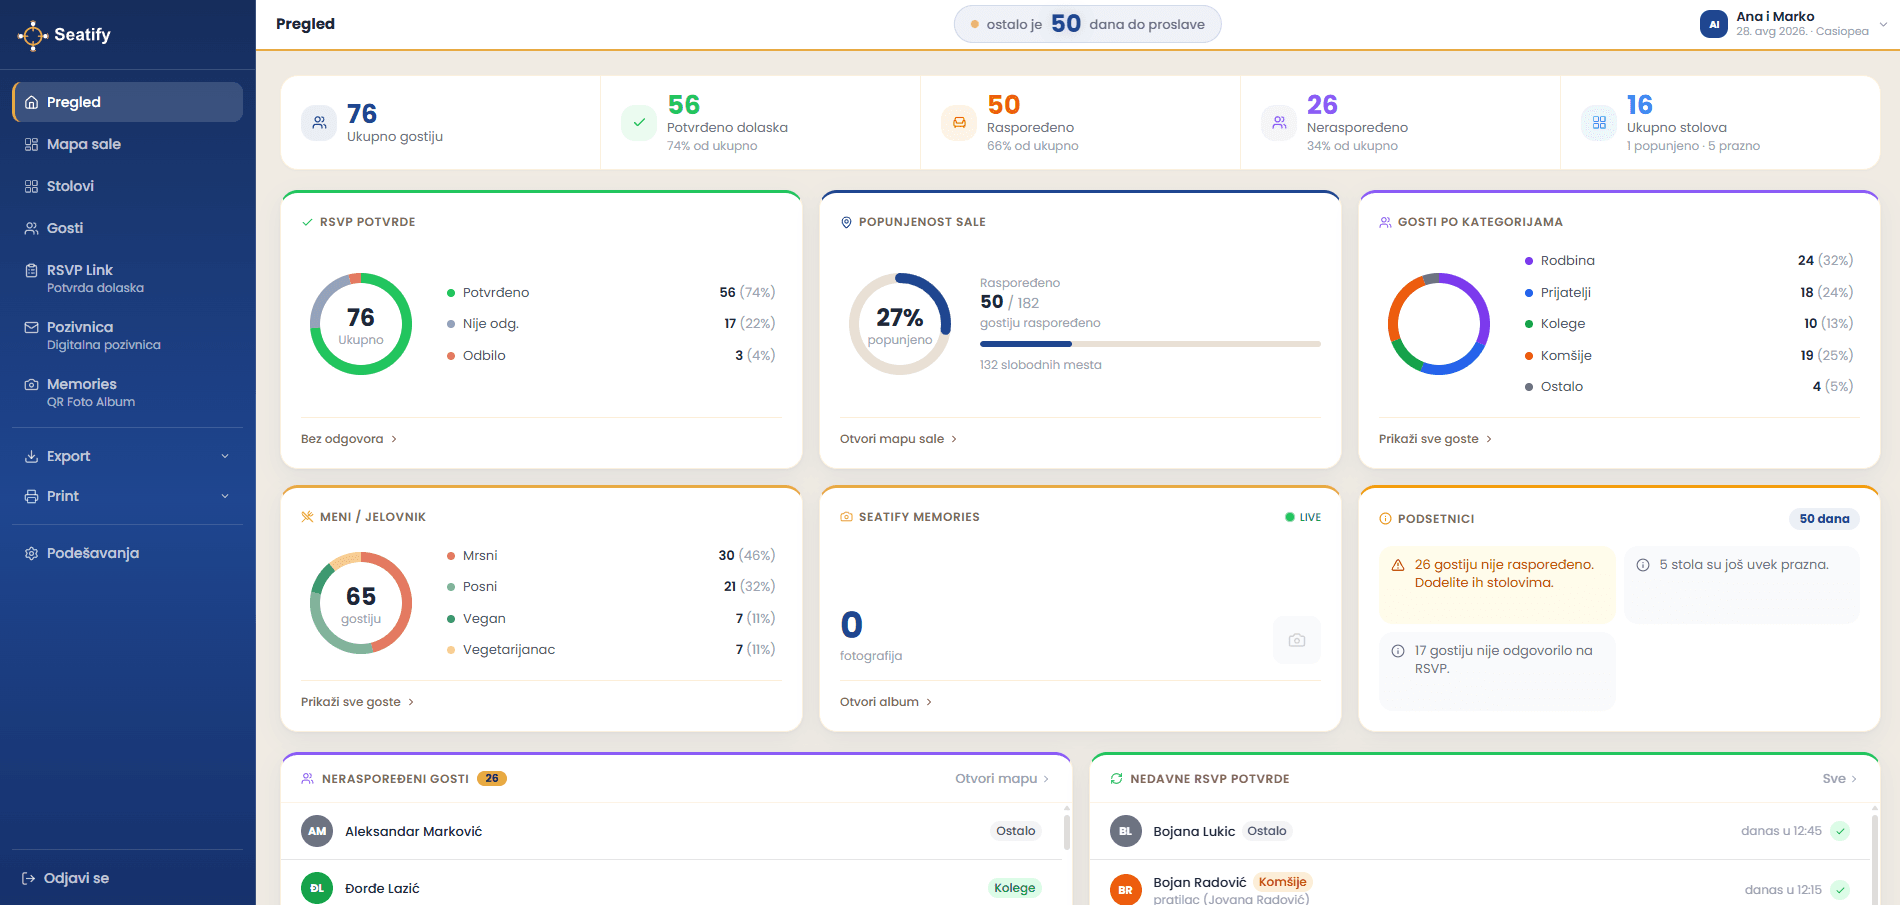
Task: Click the AI avatar badge
Action: click(1714, 24)
